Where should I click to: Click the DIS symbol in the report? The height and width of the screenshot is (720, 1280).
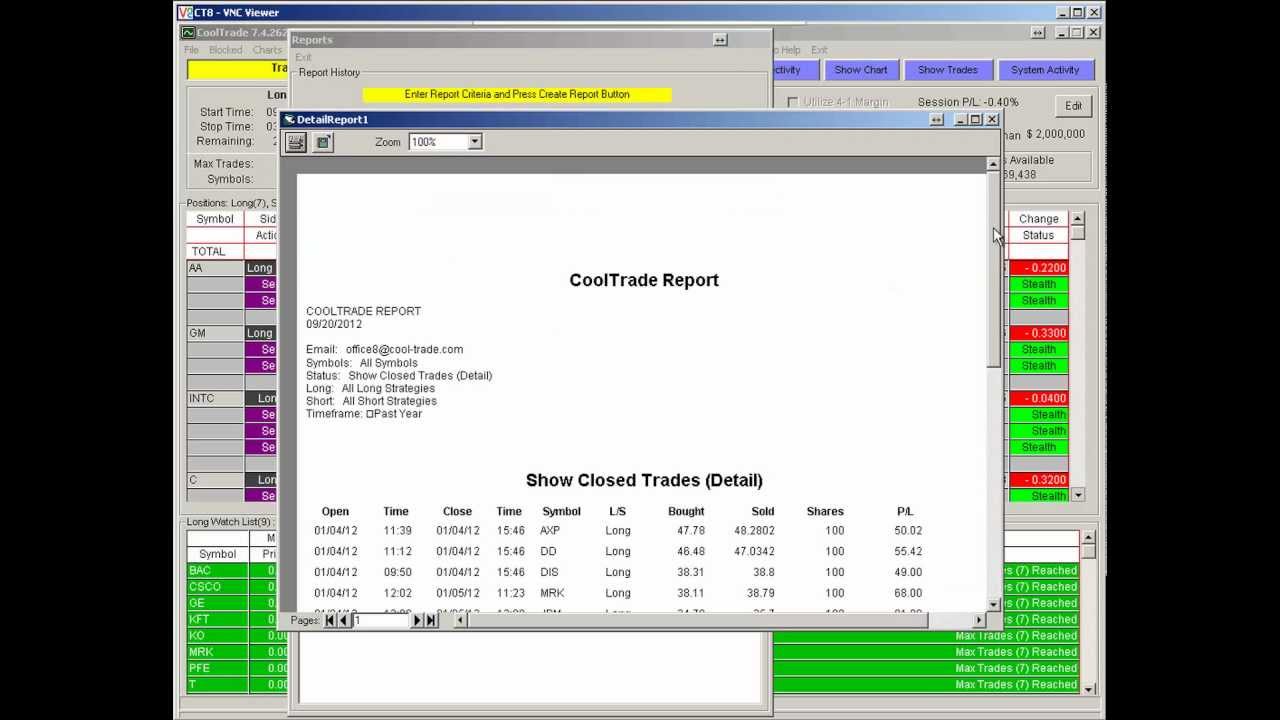[x=549, y=573]
